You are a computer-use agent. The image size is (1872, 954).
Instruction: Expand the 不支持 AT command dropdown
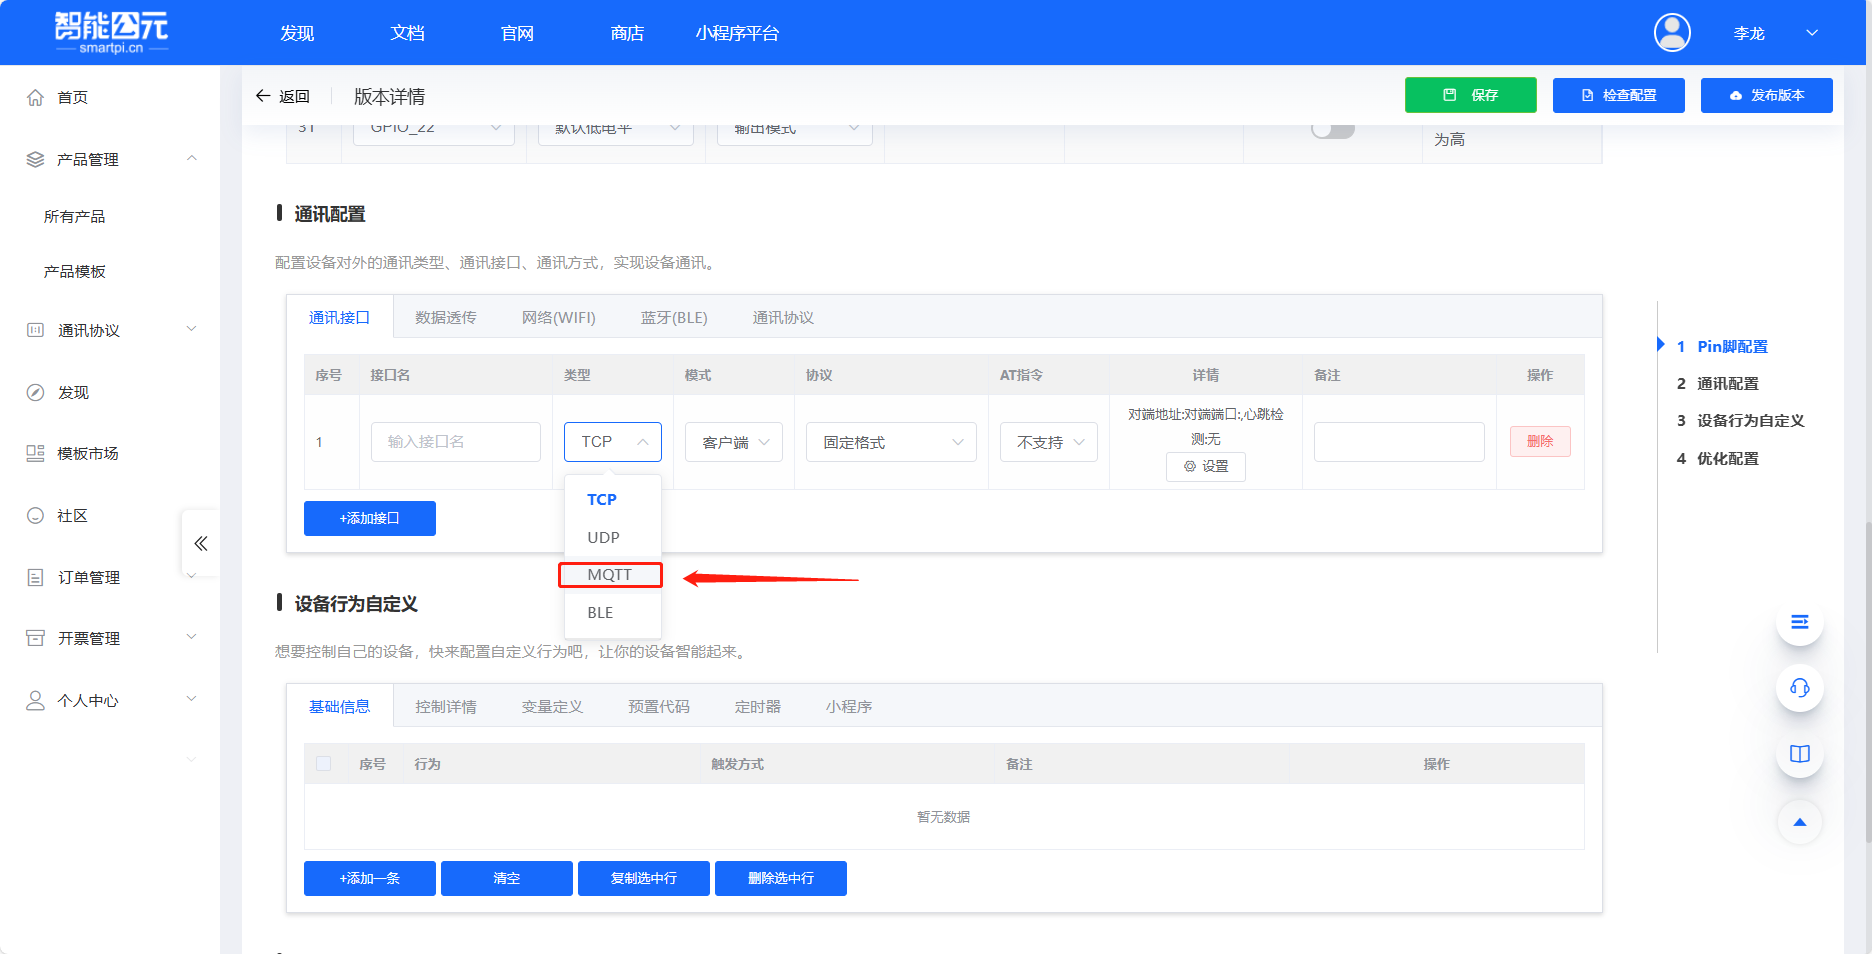(x=1049, y=442)
